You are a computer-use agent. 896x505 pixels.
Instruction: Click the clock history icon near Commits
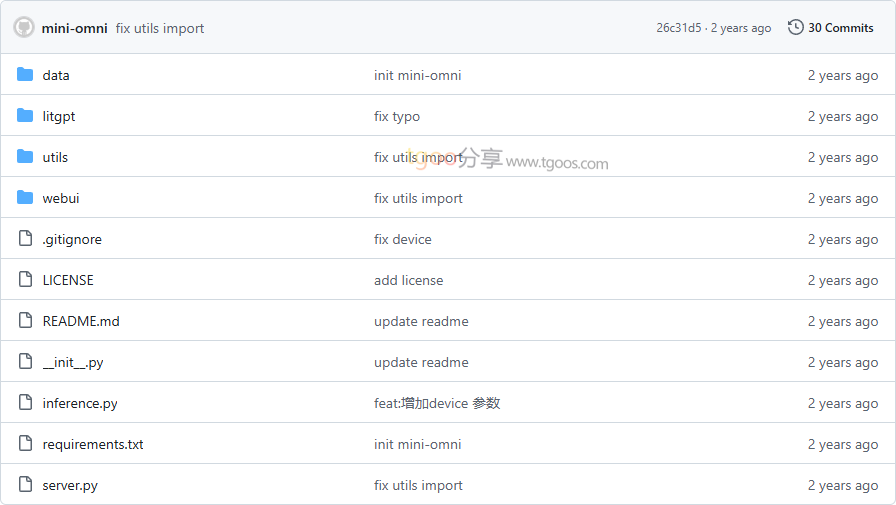click(796, 28)
